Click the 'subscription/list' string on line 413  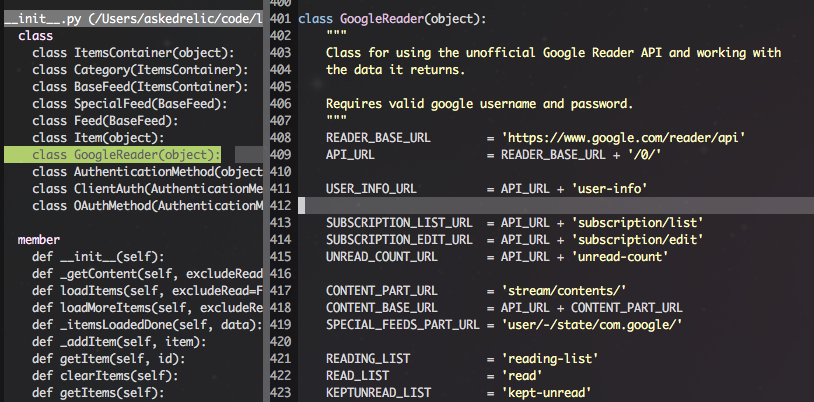pyautogui.click(x=637, y=223)
